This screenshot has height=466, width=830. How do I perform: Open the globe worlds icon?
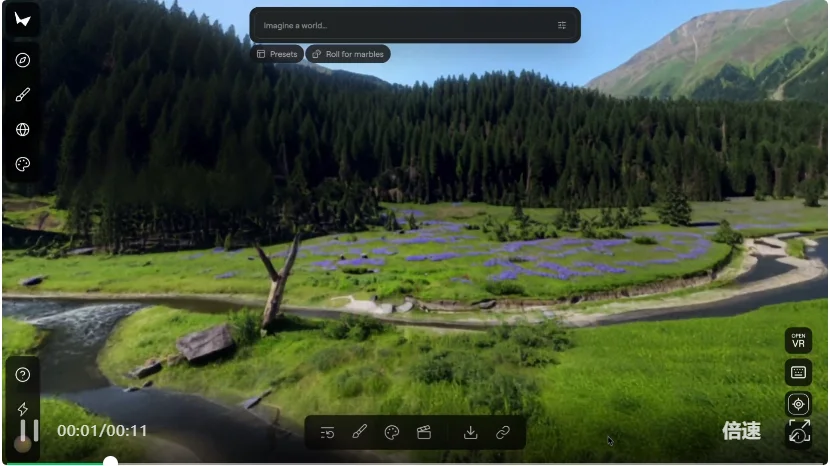point(22,130)
